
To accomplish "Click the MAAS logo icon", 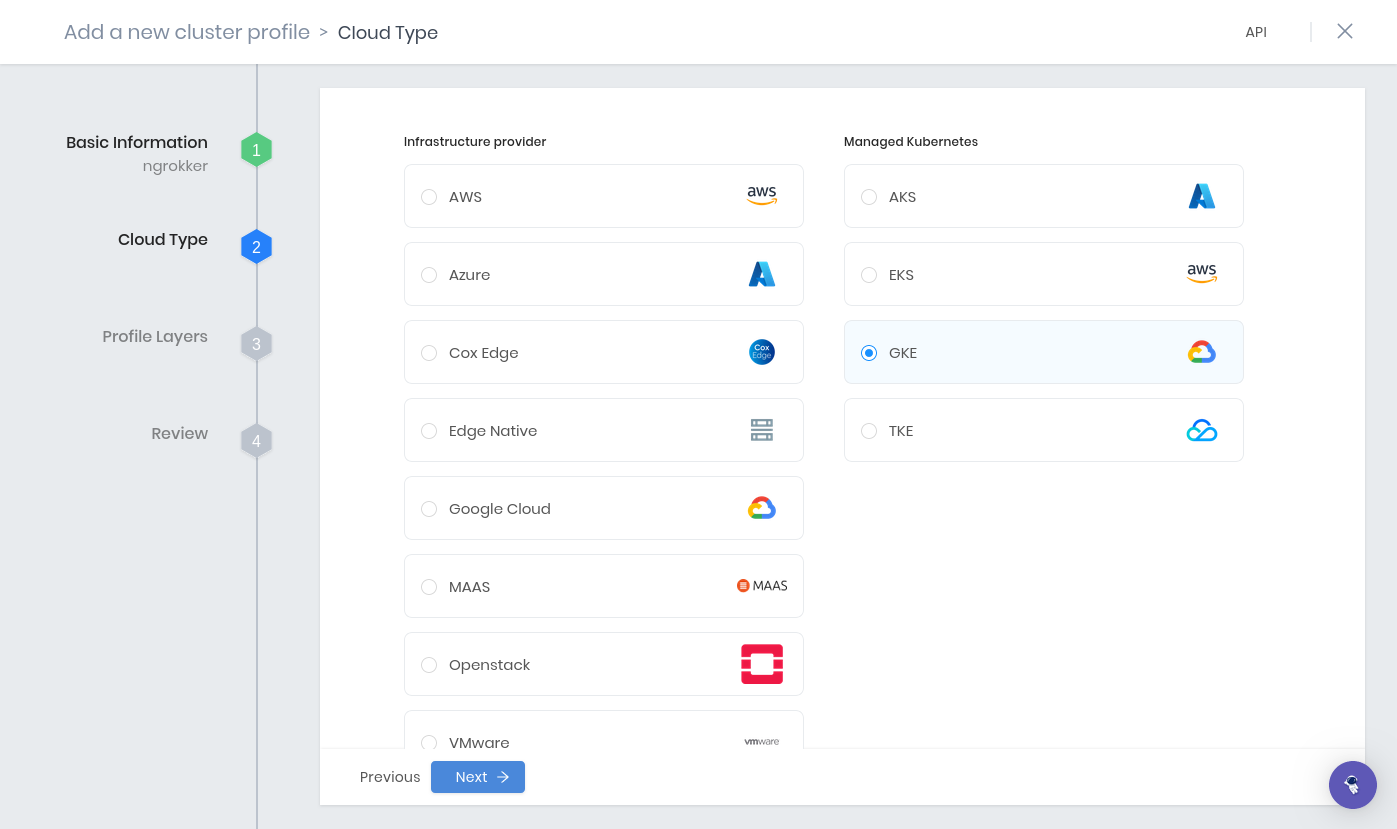I will tap(761, 585).
